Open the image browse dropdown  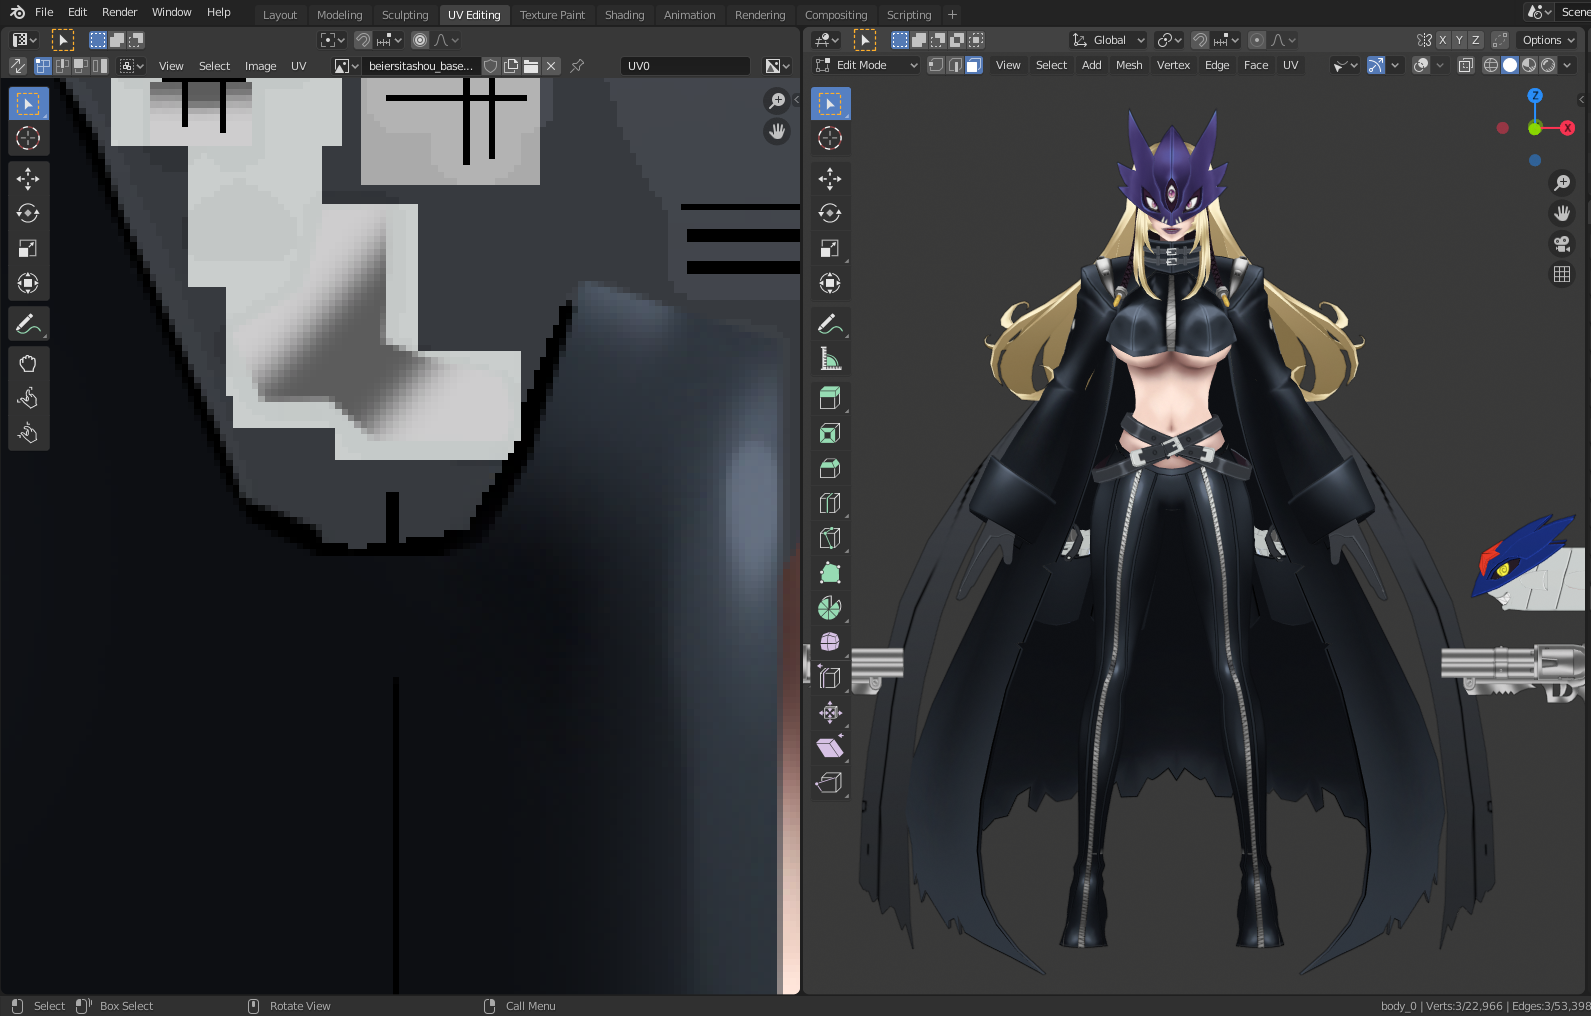pos(346,66)
